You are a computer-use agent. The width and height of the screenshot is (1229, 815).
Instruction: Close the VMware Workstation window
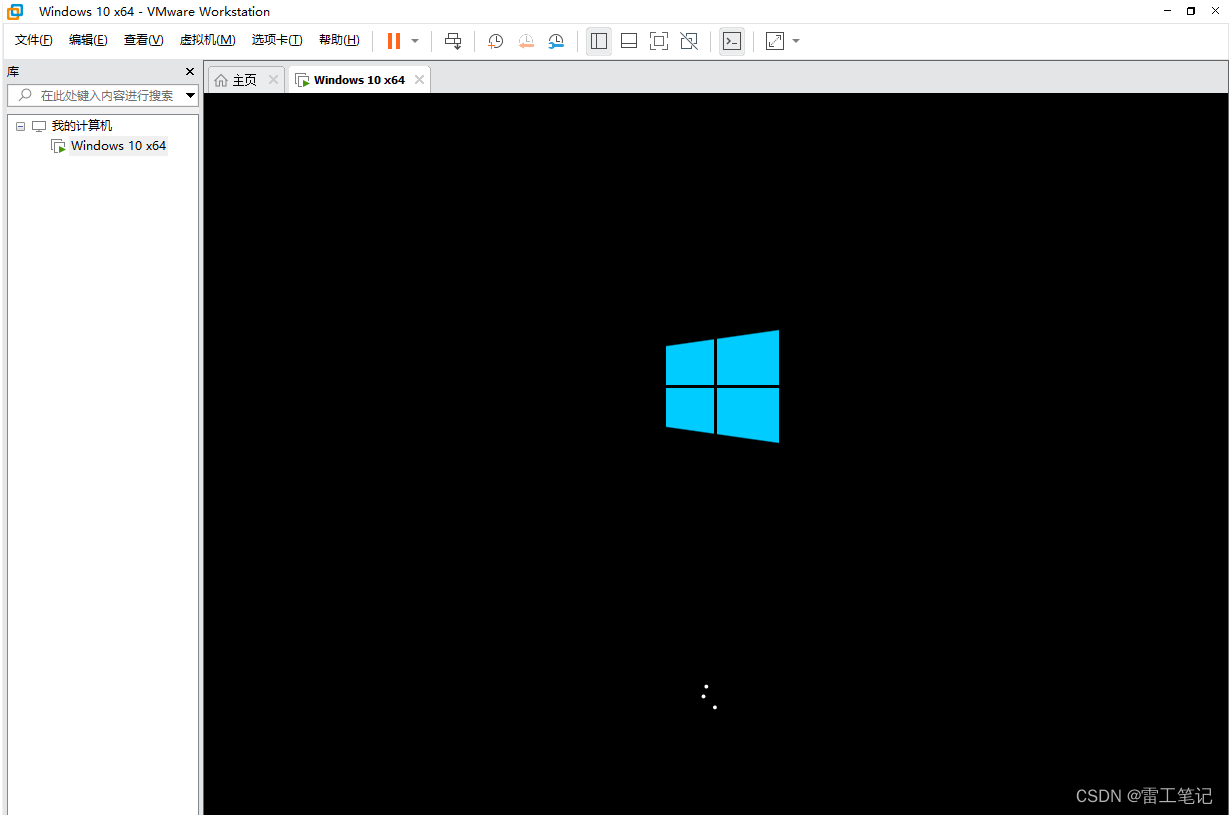point(1215,11)
